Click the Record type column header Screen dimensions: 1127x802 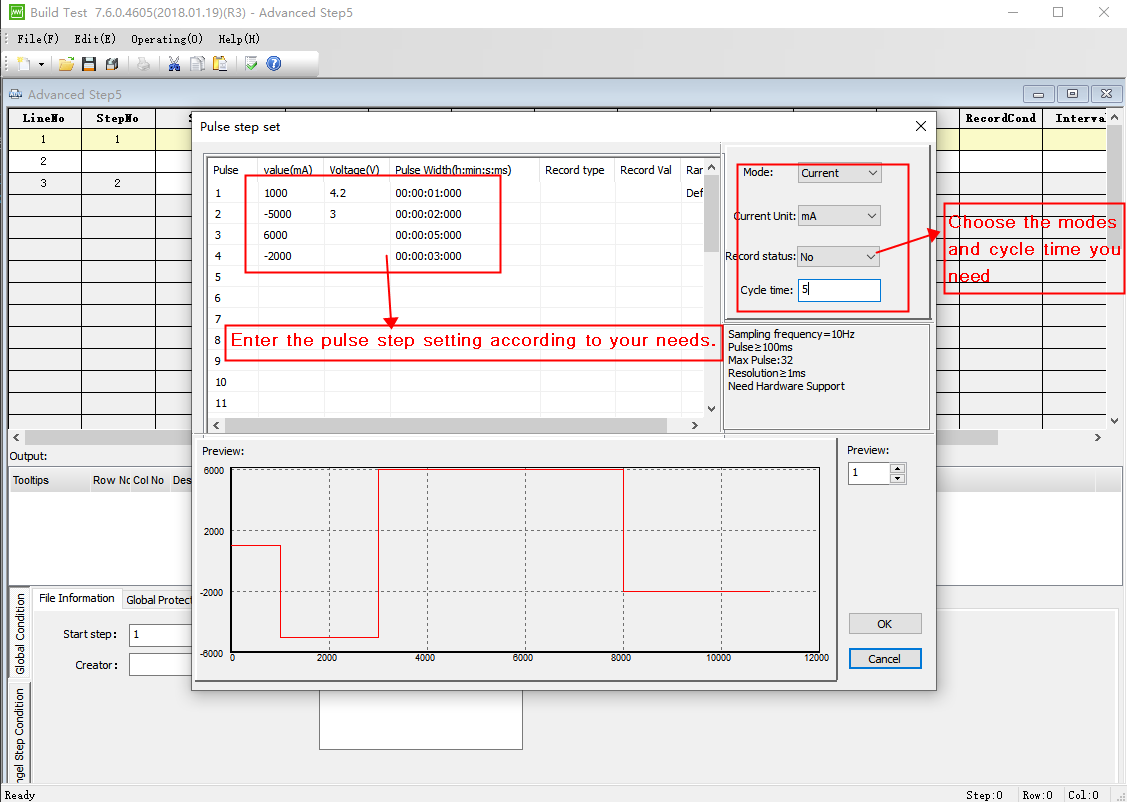(x=574, y=170)
